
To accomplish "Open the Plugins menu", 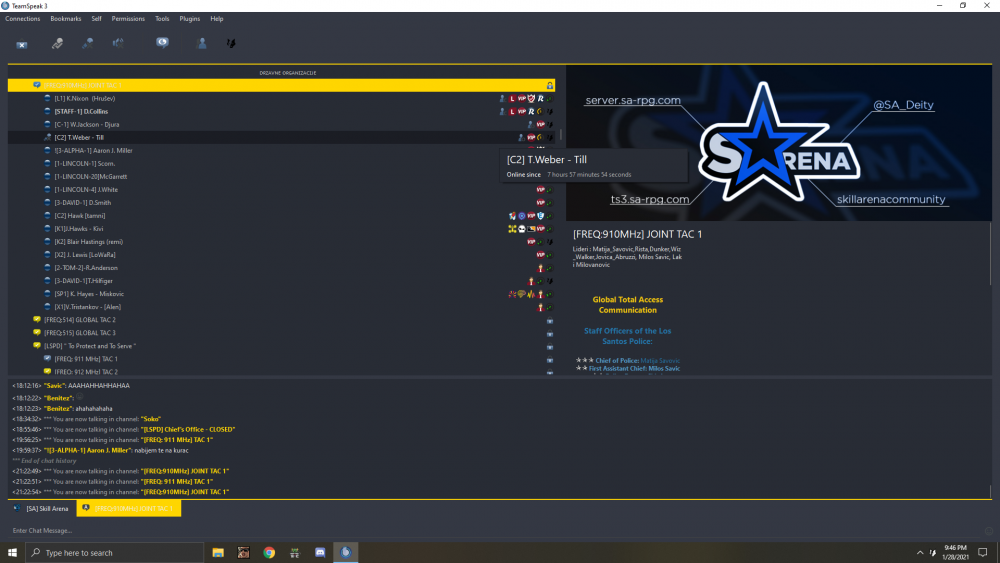I will coord(189,19).
